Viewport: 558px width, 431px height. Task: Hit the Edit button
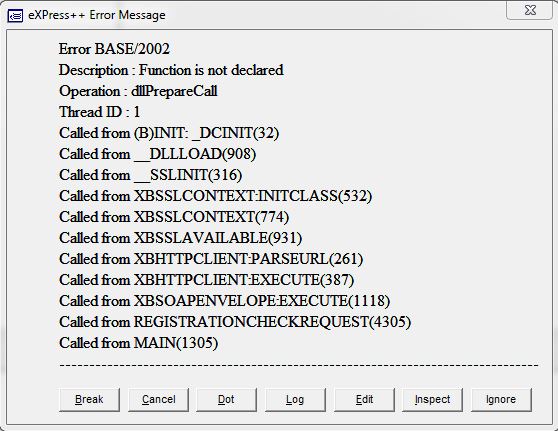pyautogui.click(x=364, y=400)
